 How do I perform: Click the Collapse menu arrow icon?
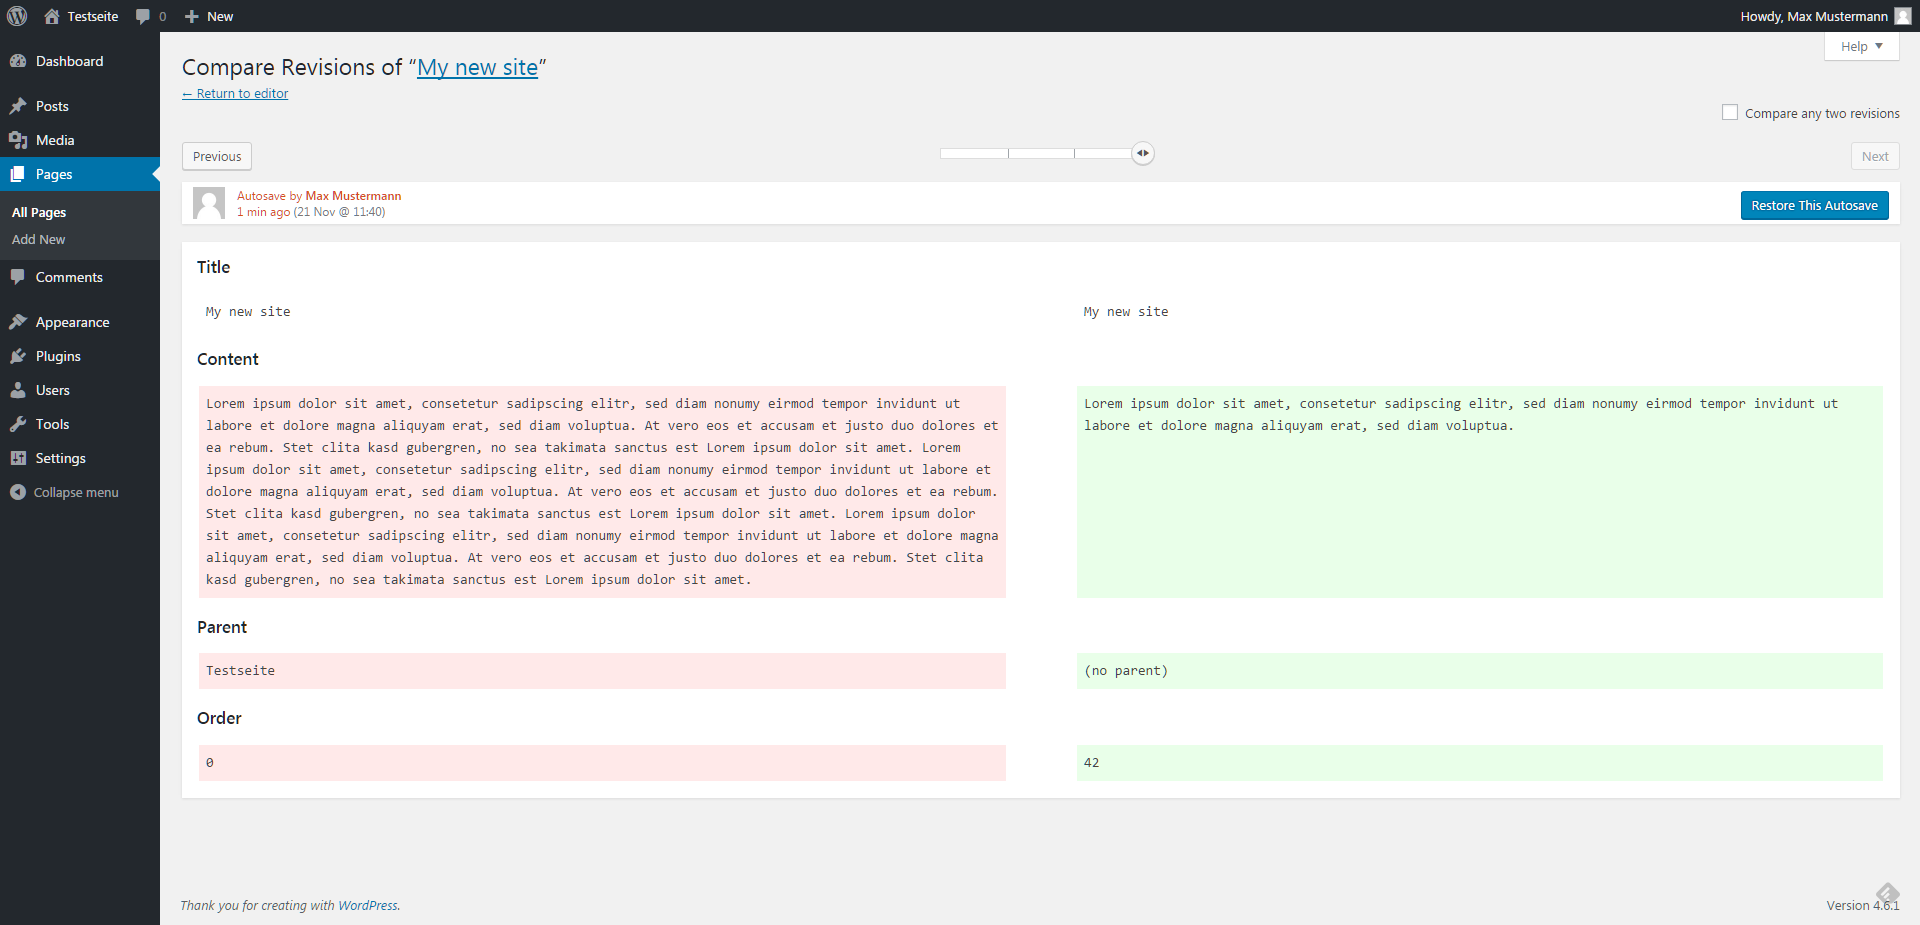(18, 492)
